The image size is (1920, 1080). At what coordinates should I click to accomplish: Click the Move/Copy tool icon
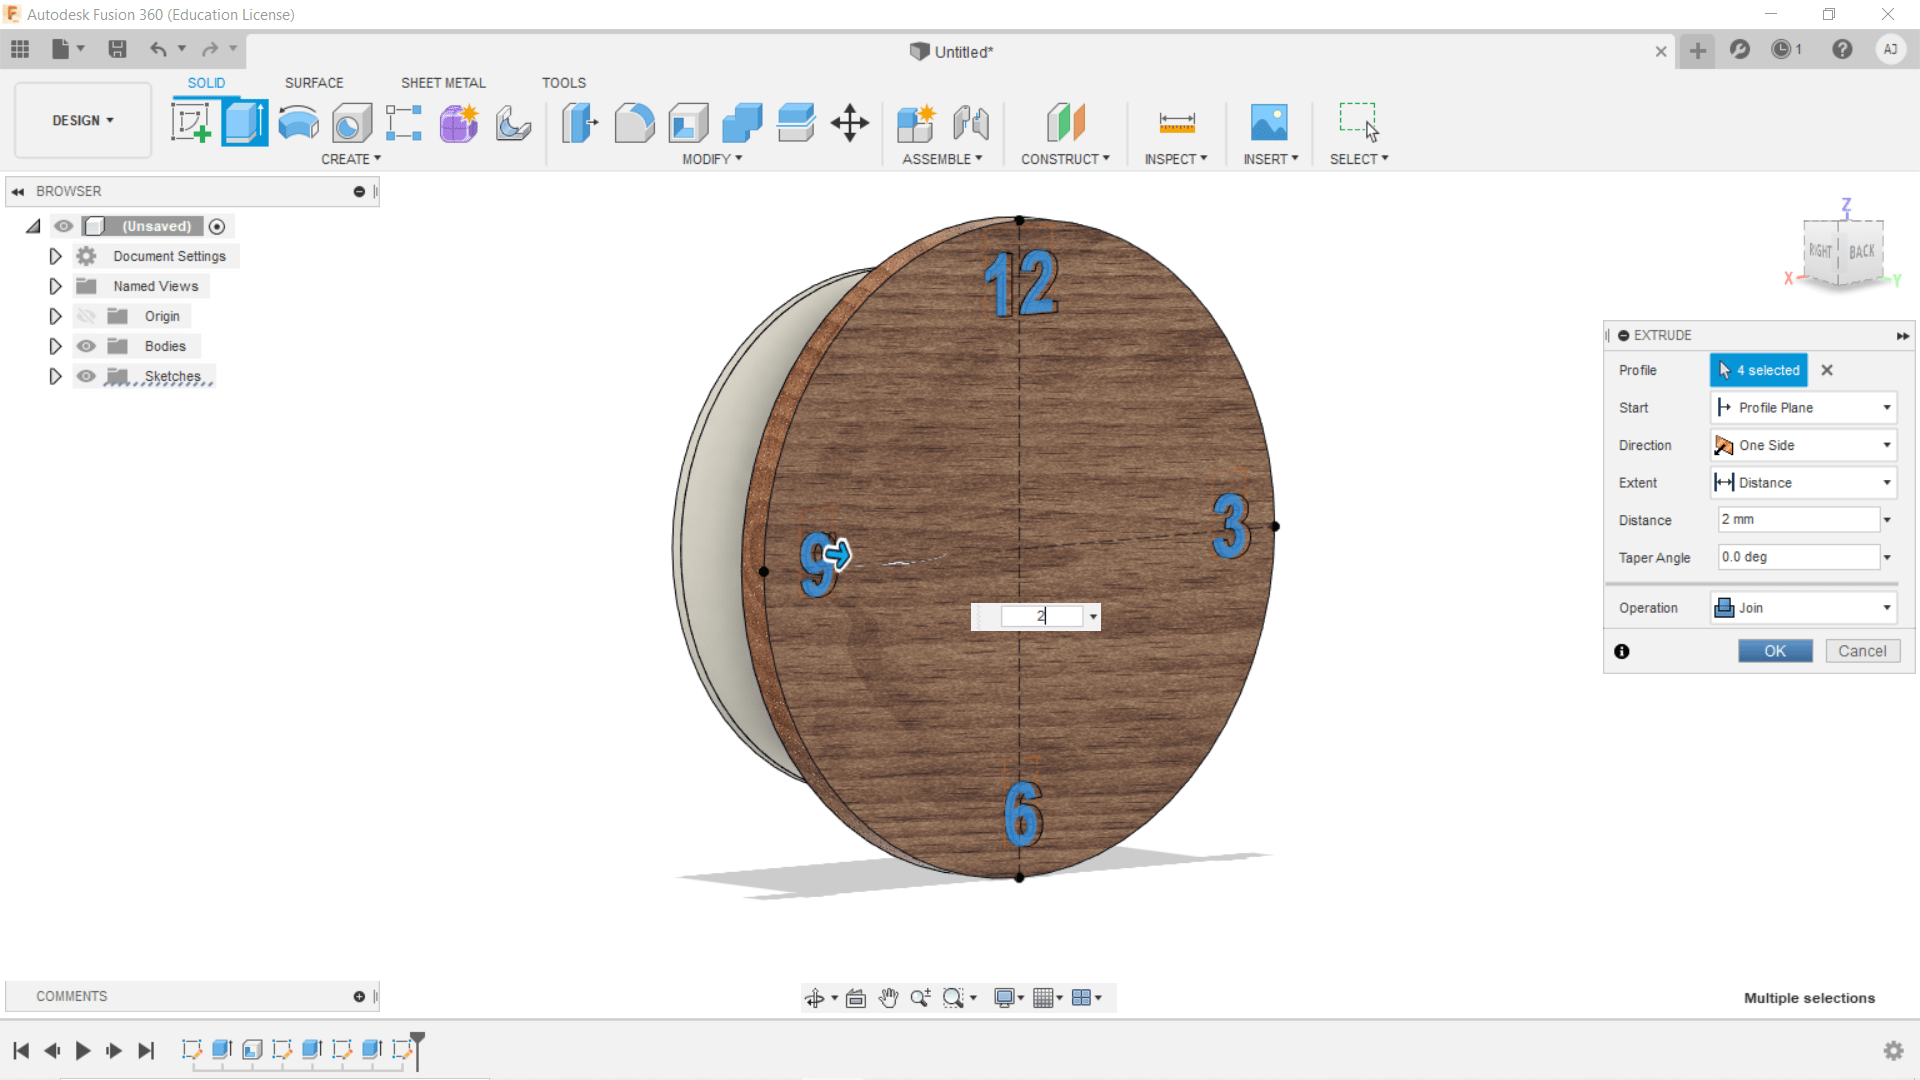[x=849, y=124]
